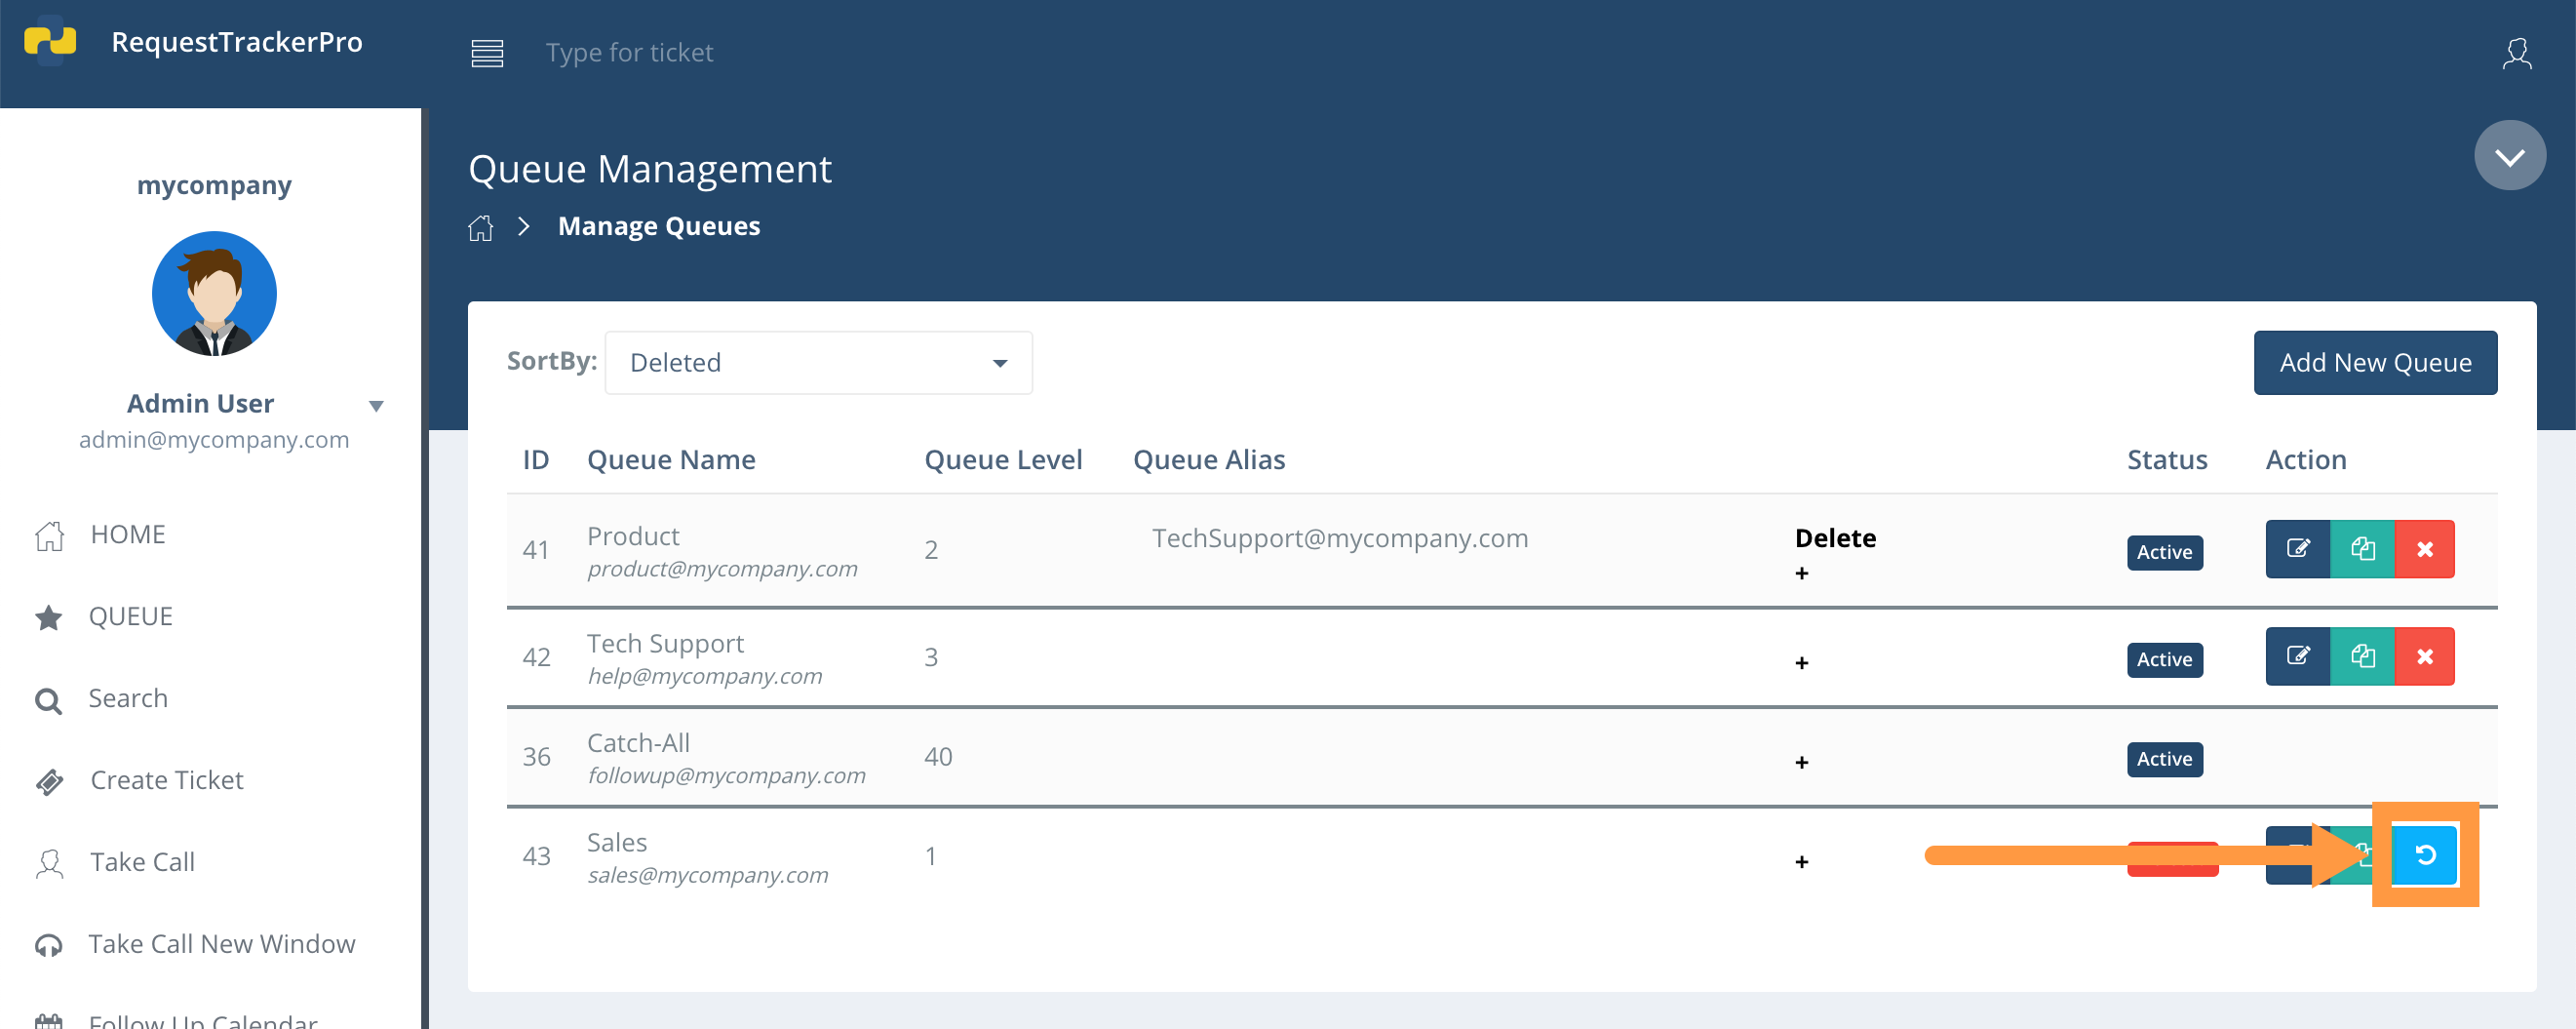Delete the Tech Support queue
2576x1029 pixels.
click(2426, 656)
